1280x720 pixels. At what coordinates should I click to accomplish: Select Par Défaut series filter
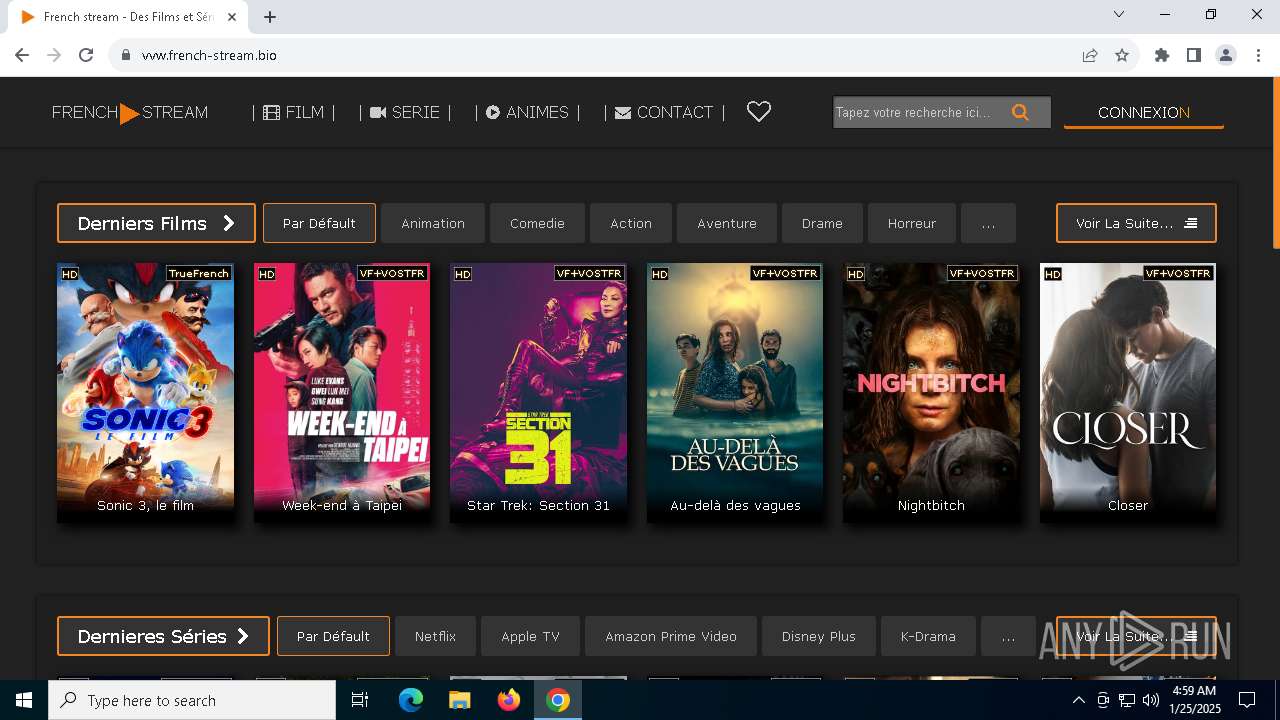[x=333, y=636]
